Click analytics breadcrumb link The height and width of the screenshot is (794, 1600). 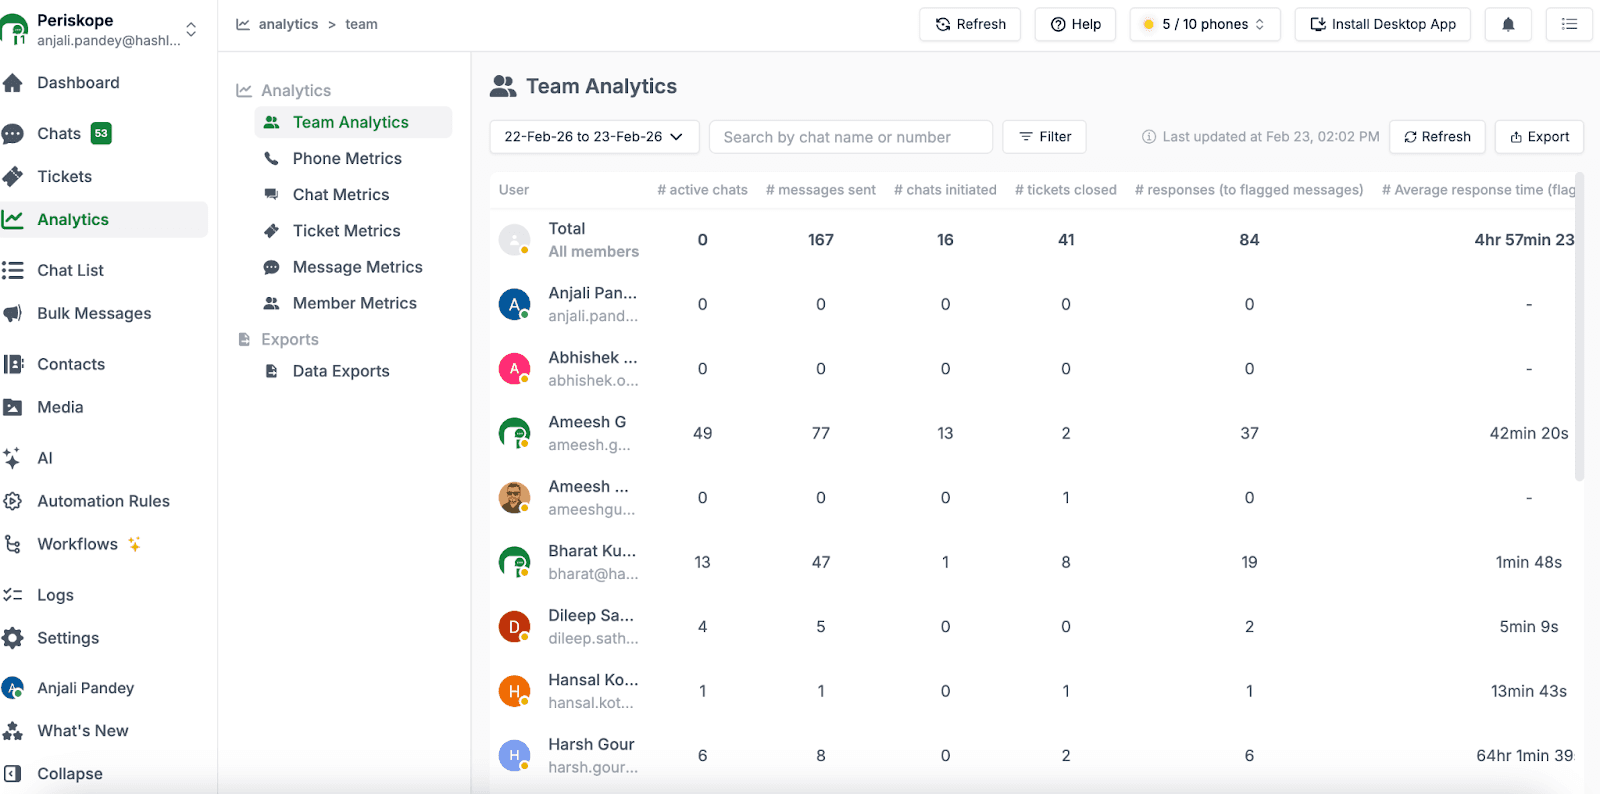tap(288, 24)
